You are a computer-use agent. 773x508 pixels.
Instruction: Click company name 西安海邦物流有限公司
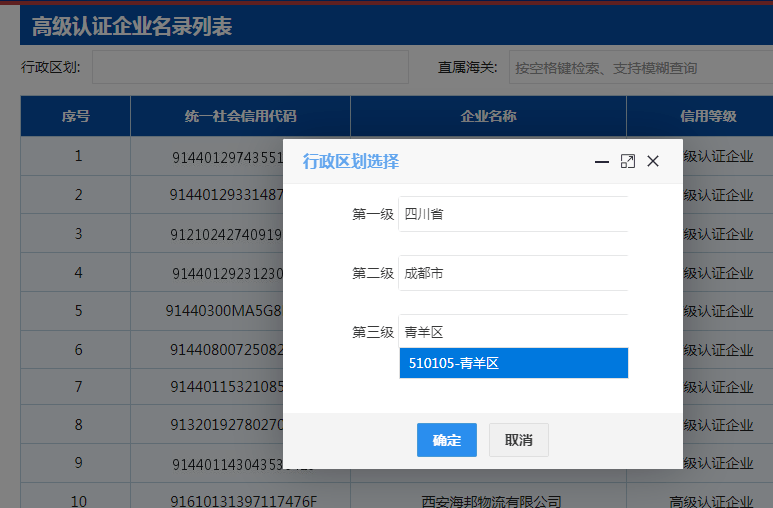pos(491,502)
